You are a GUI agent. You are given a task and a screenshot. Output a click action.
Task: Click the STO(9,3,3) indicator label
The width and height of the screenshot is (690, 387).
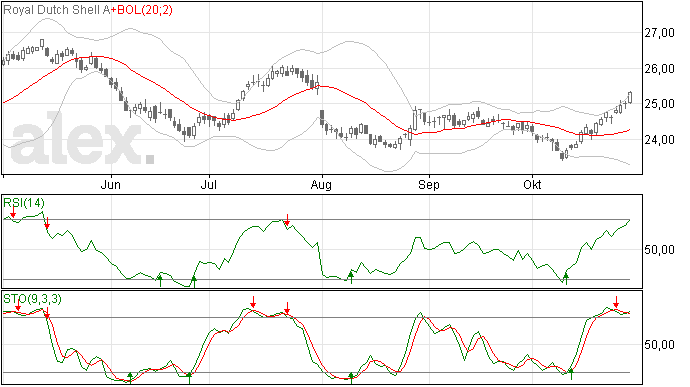pyautogui.click(x=32, y=299)
